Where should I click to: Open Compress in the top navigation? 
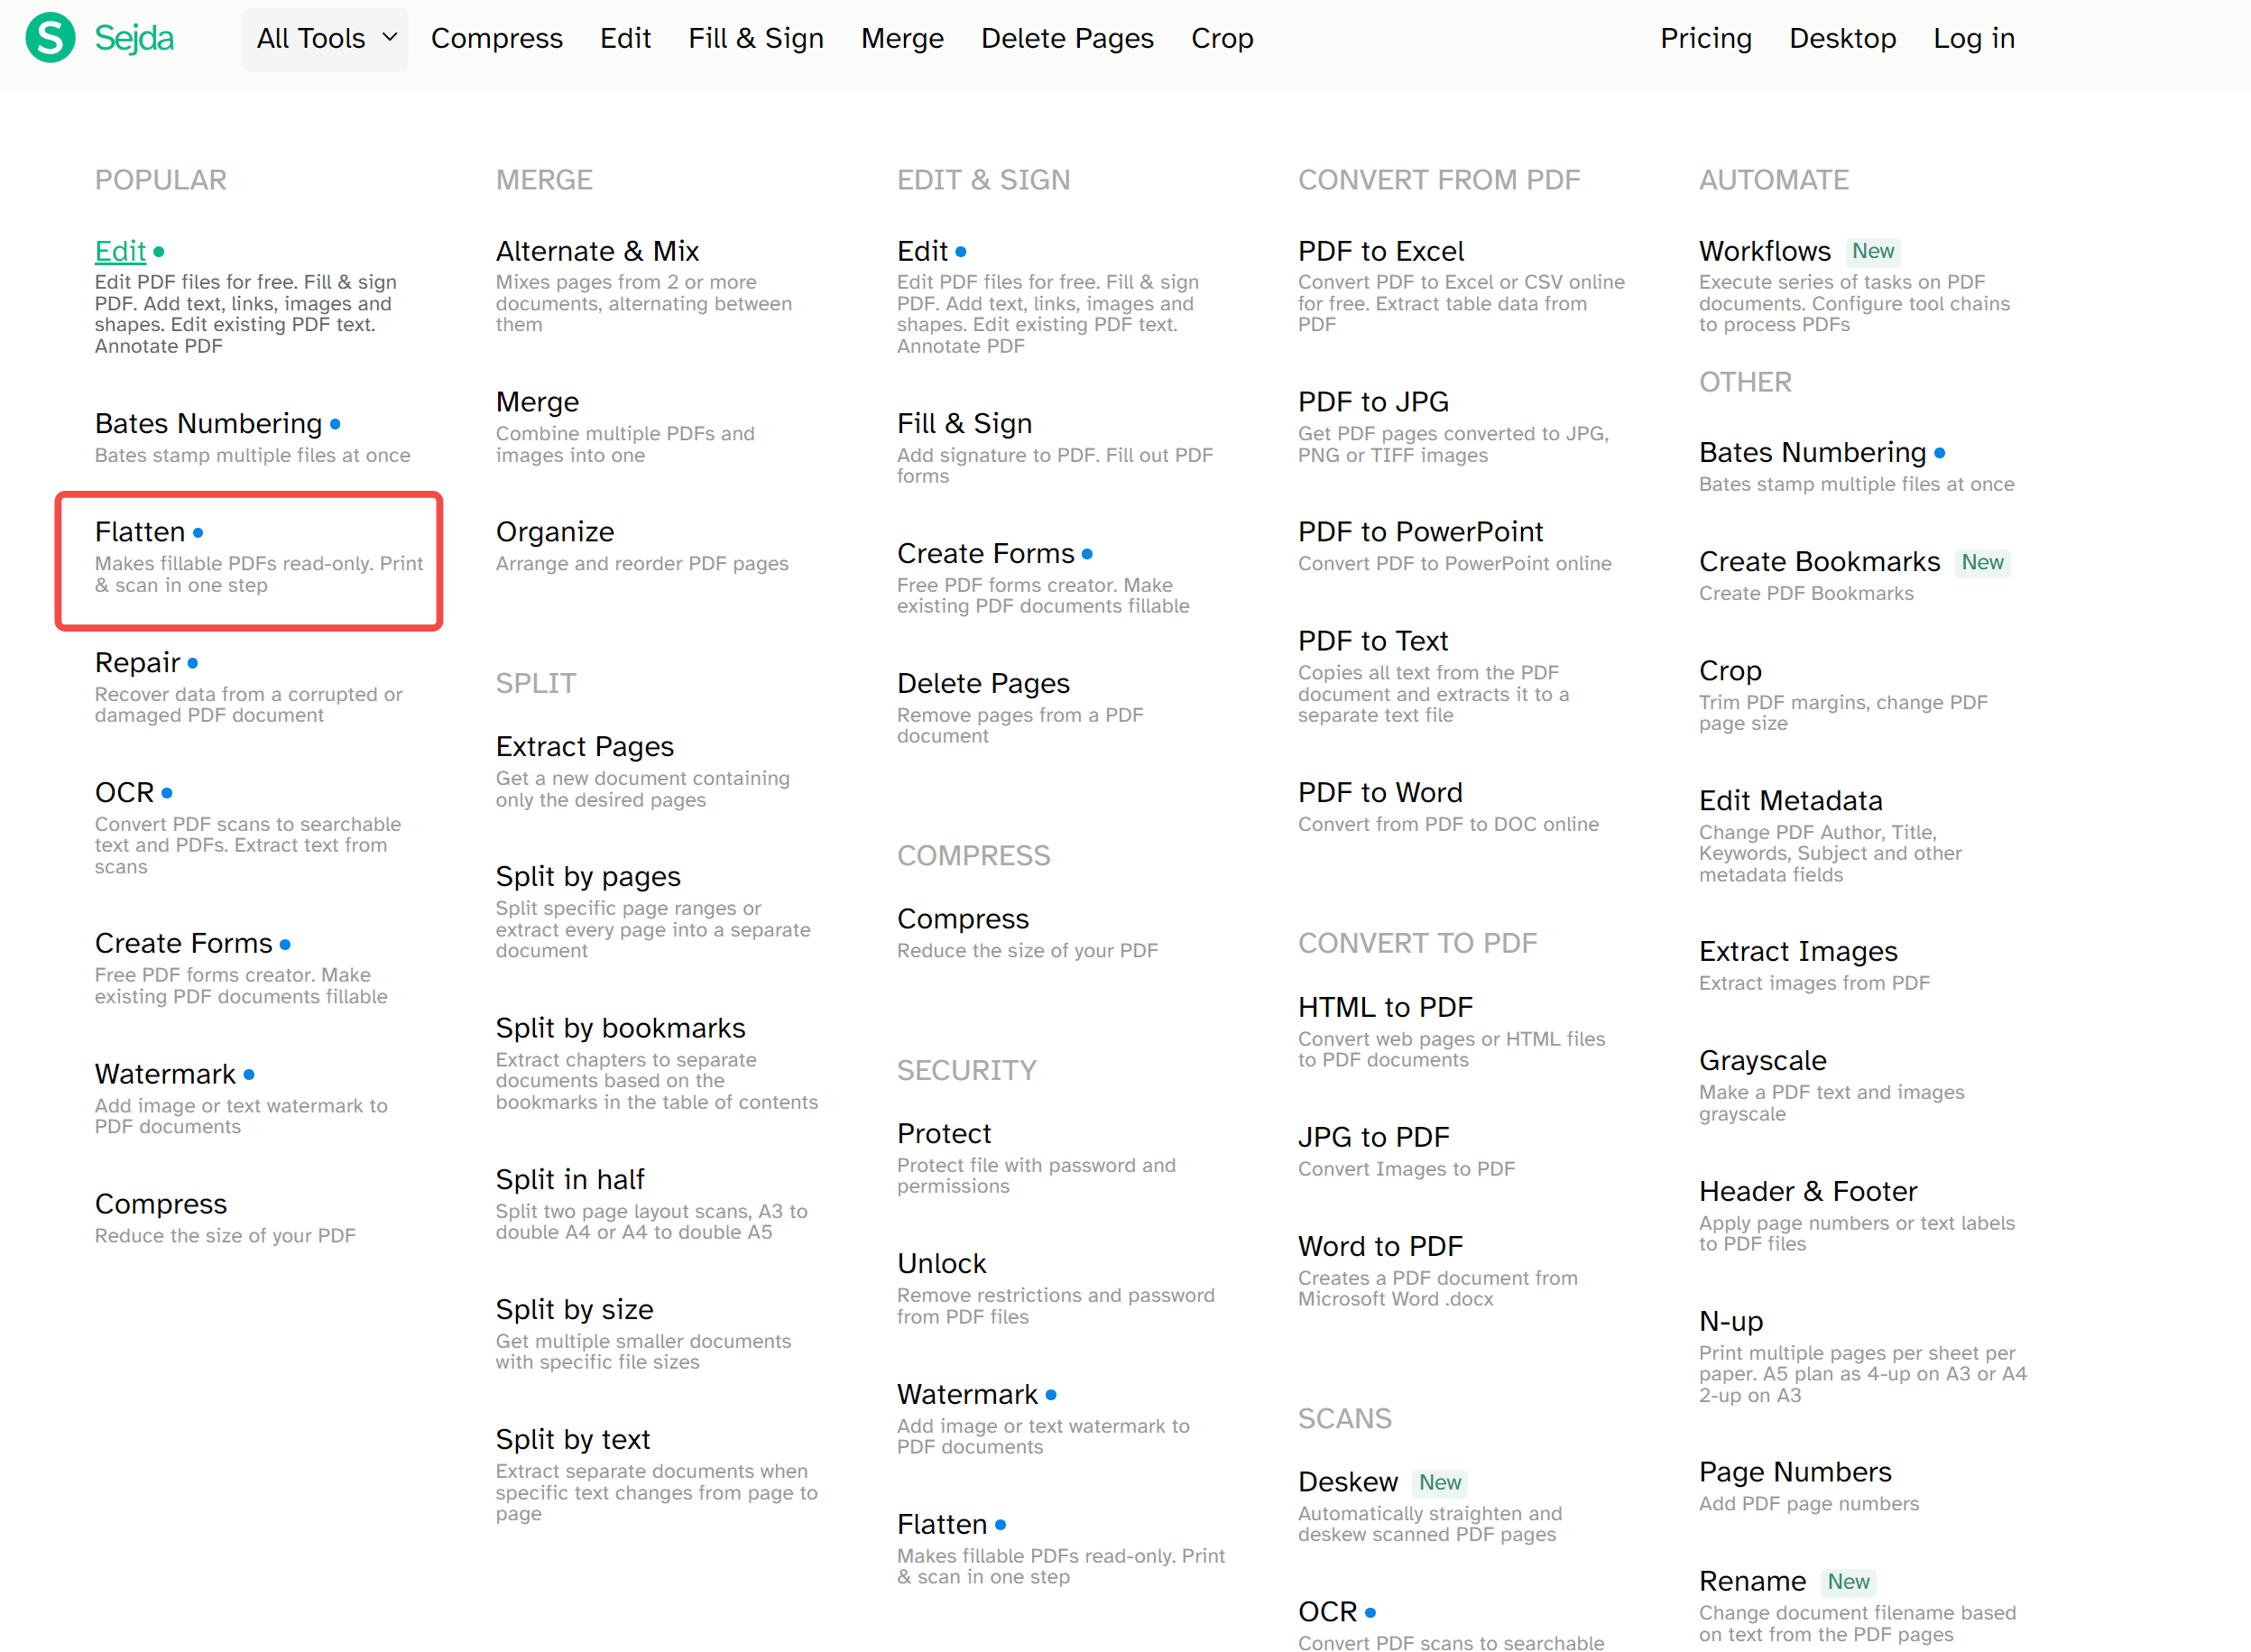[496, 38]
